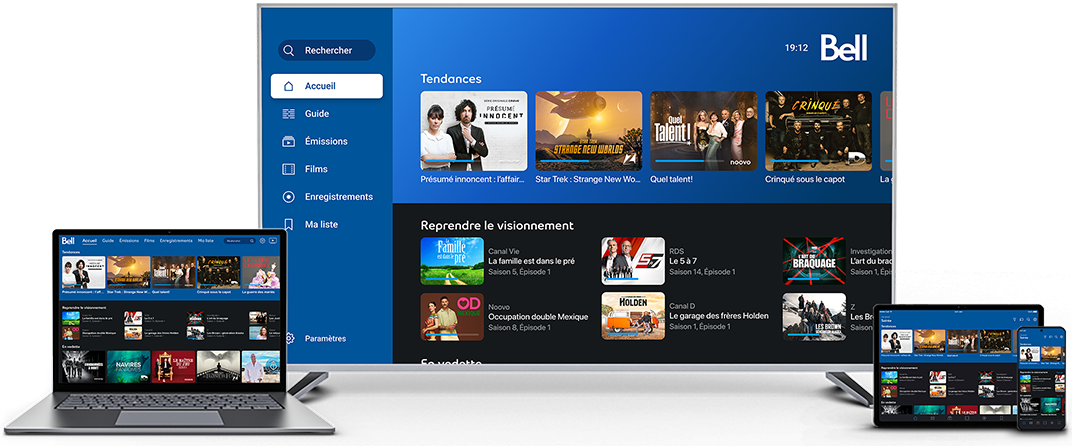This screenshot has width=1072, height=446.
Task: Click the Bell logo on the TV
Action: (843, 47)
